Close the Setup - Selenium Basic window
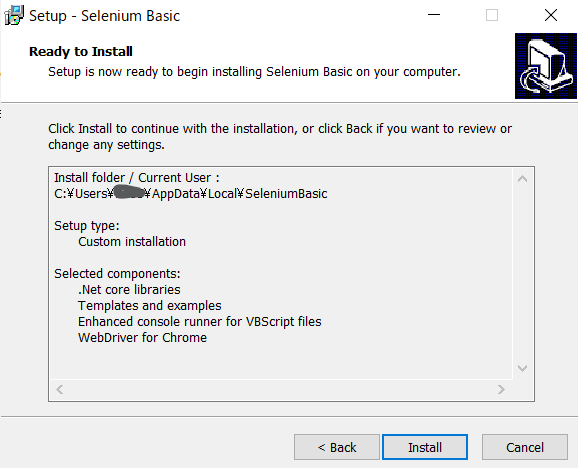Viewport: 578px width, 468px height. (x=551, y=15)
